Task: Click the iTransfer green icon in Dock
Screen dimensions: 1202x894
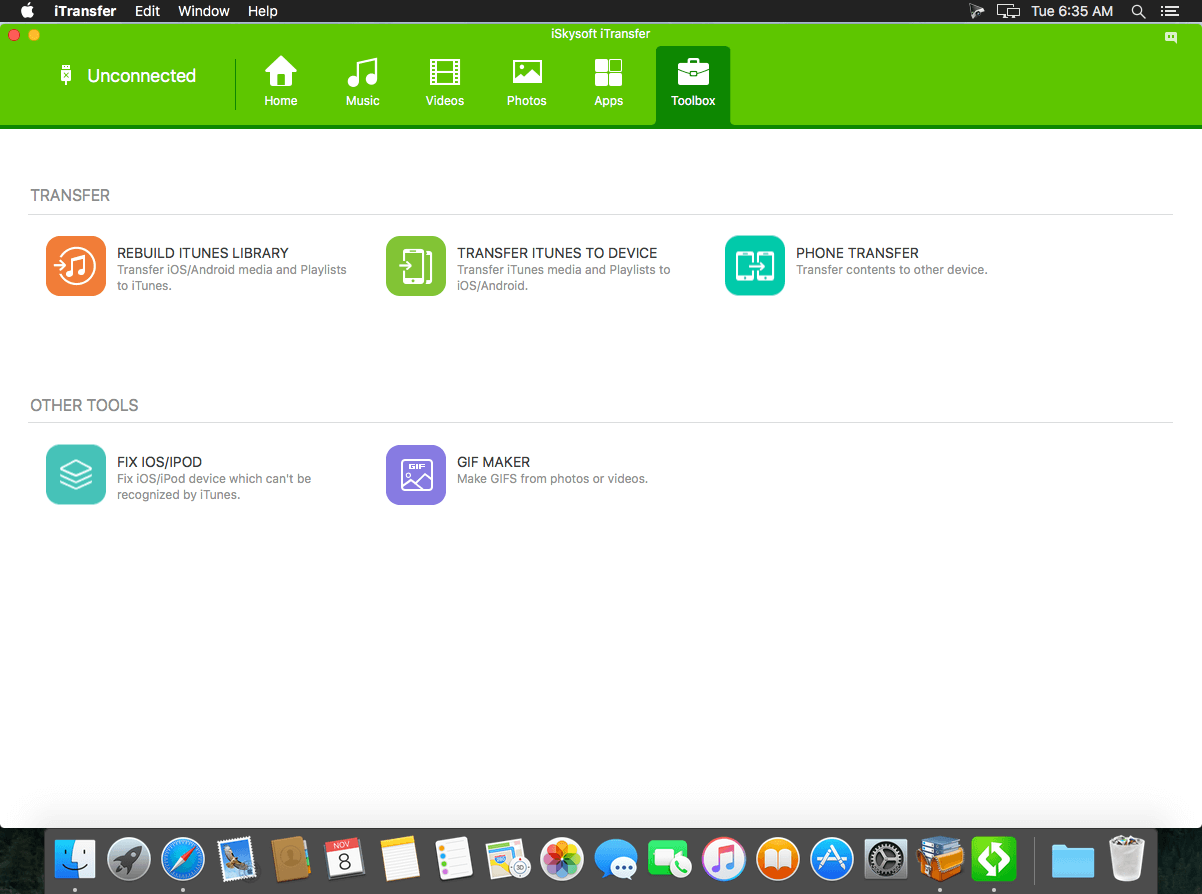Action: (x=994, y=859)
